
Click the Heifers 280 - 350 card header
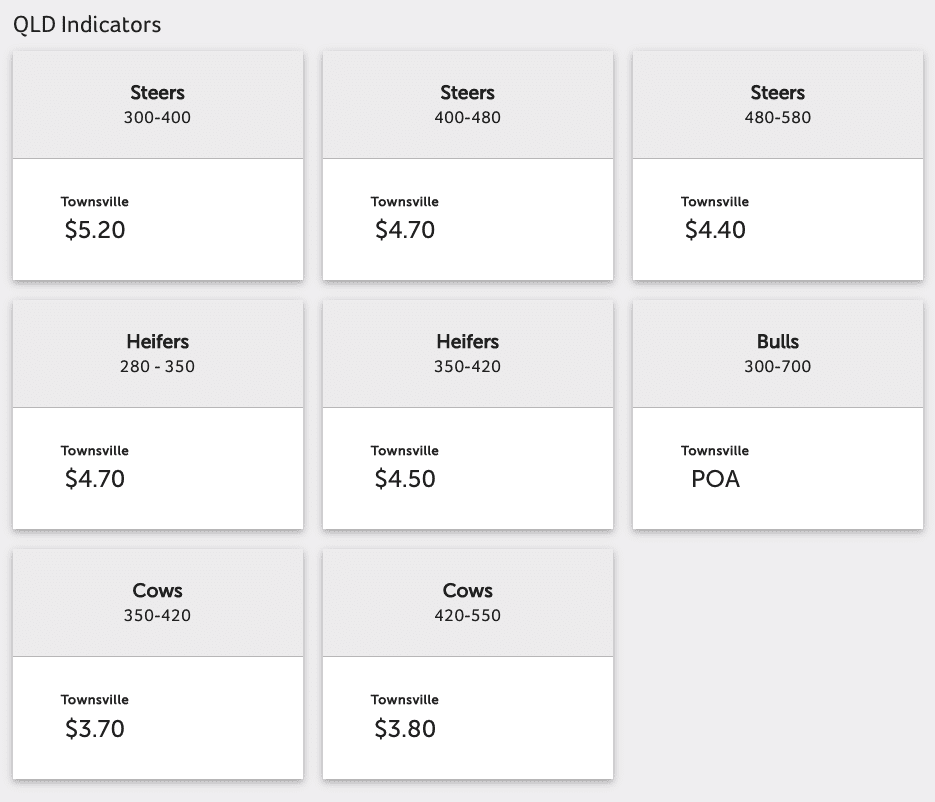157,354
